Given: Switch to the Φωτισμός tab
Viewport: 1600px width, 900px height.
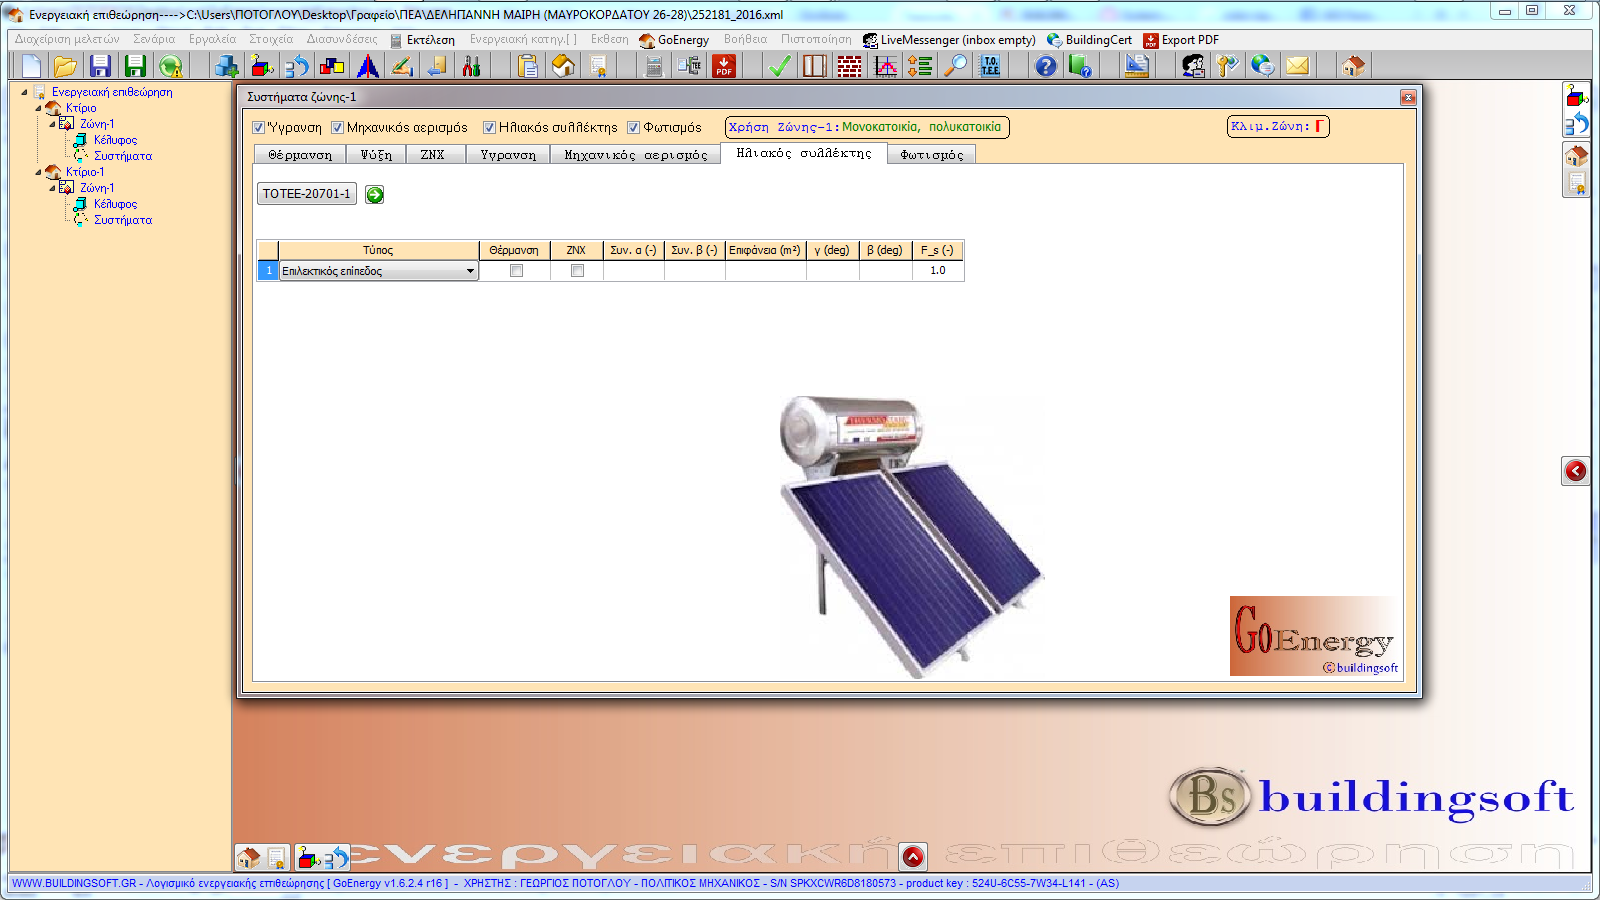Looking at the screenshot, I should click(931, 155).
